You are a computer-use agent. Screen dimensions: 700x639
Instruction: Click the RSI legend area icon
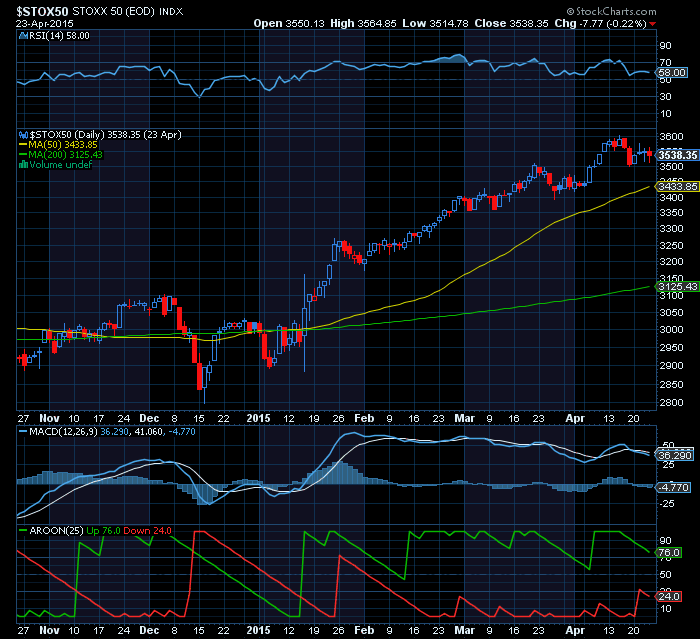click(23, 36)
